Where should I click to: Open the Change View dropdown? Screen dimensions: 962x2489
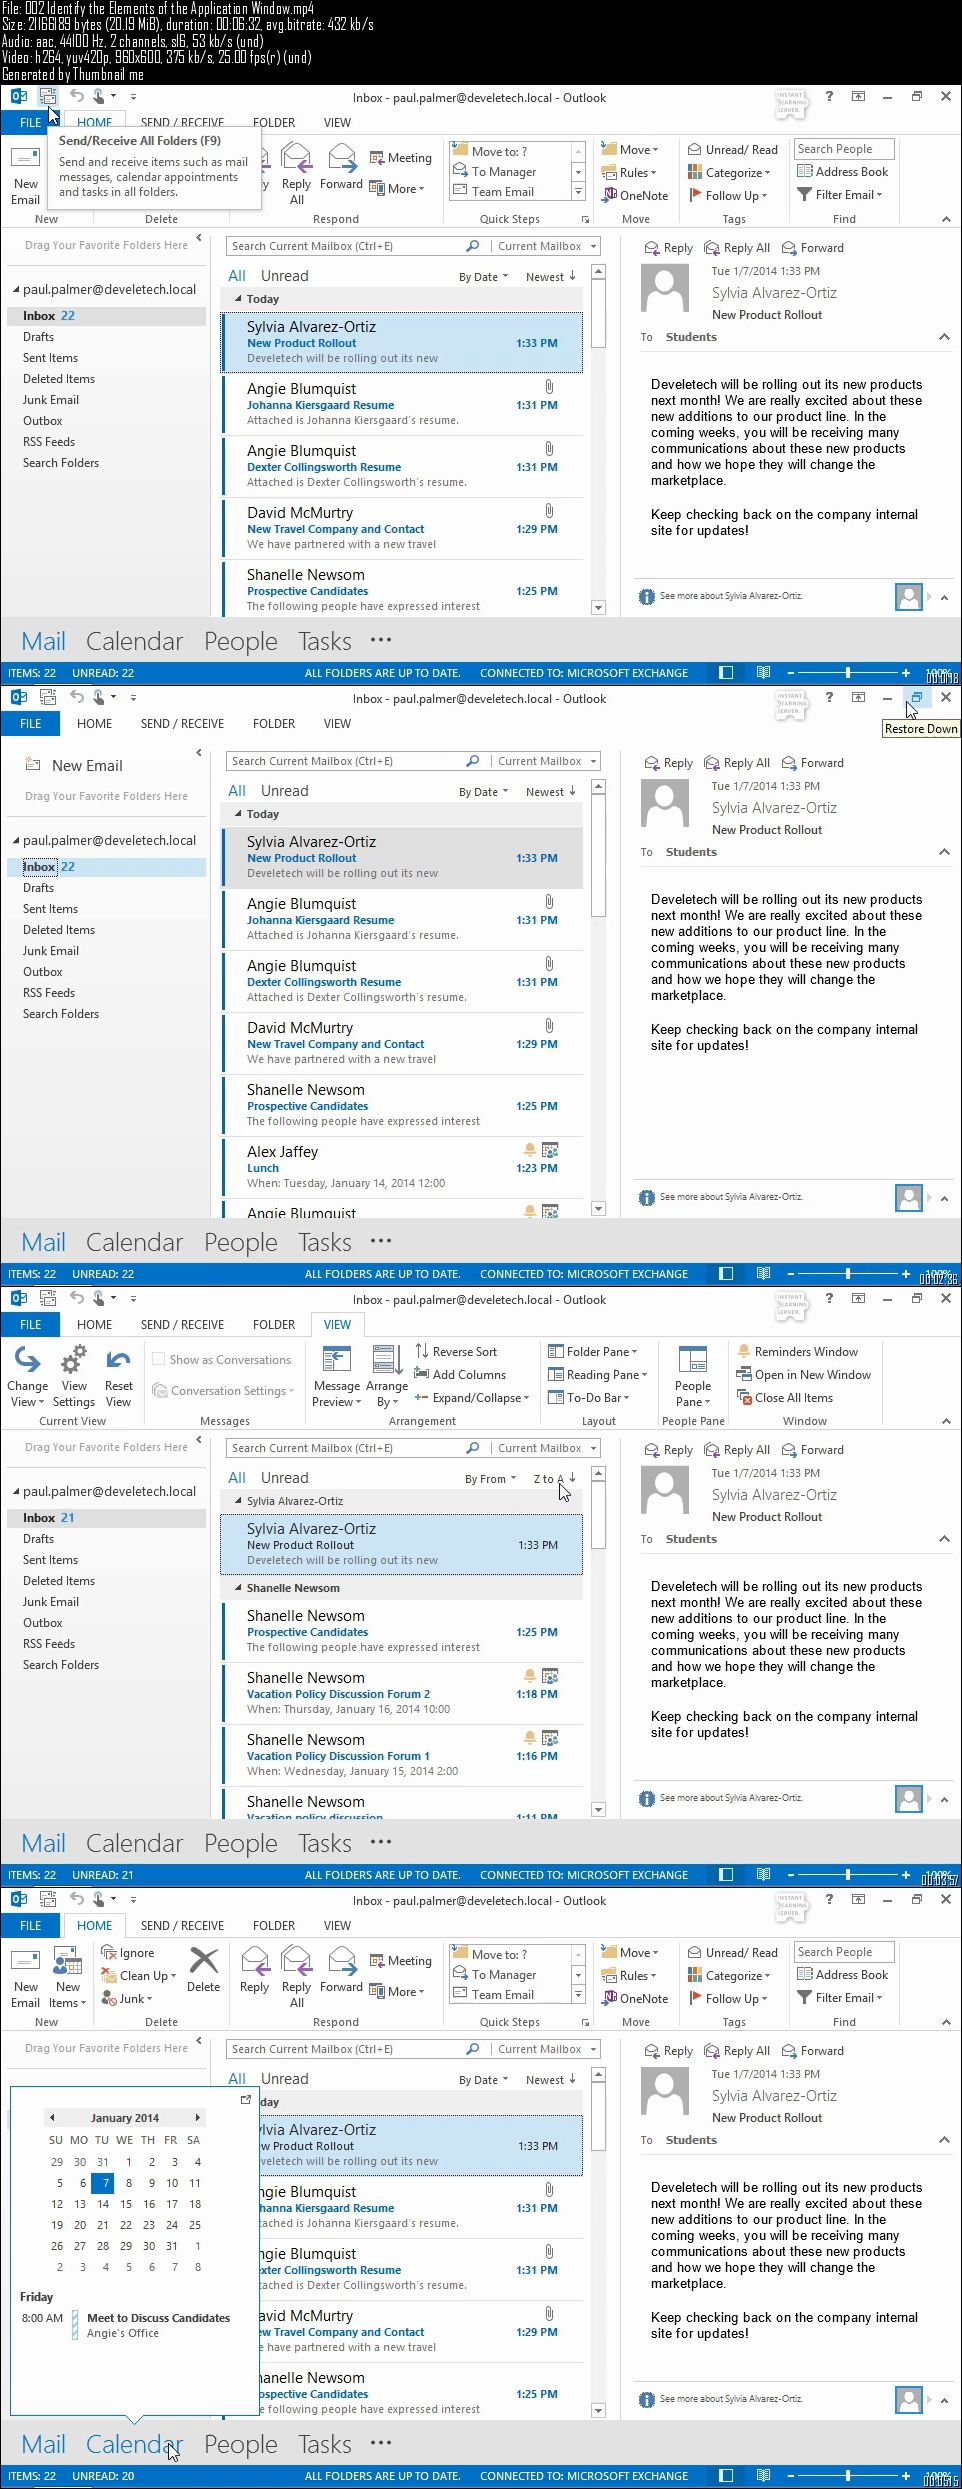point(27,1377)
